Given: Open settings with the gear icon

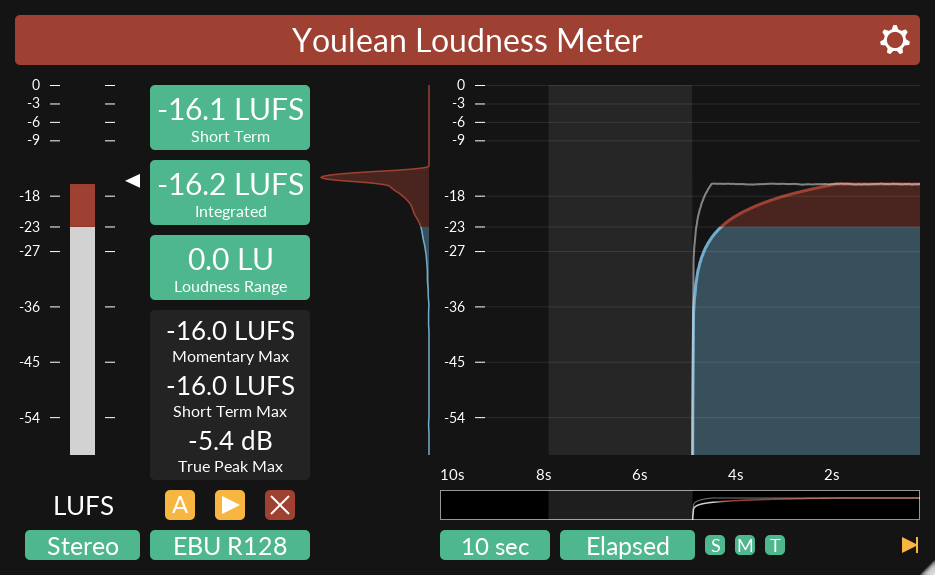Looking at the screenshot, I should [894, 40].
